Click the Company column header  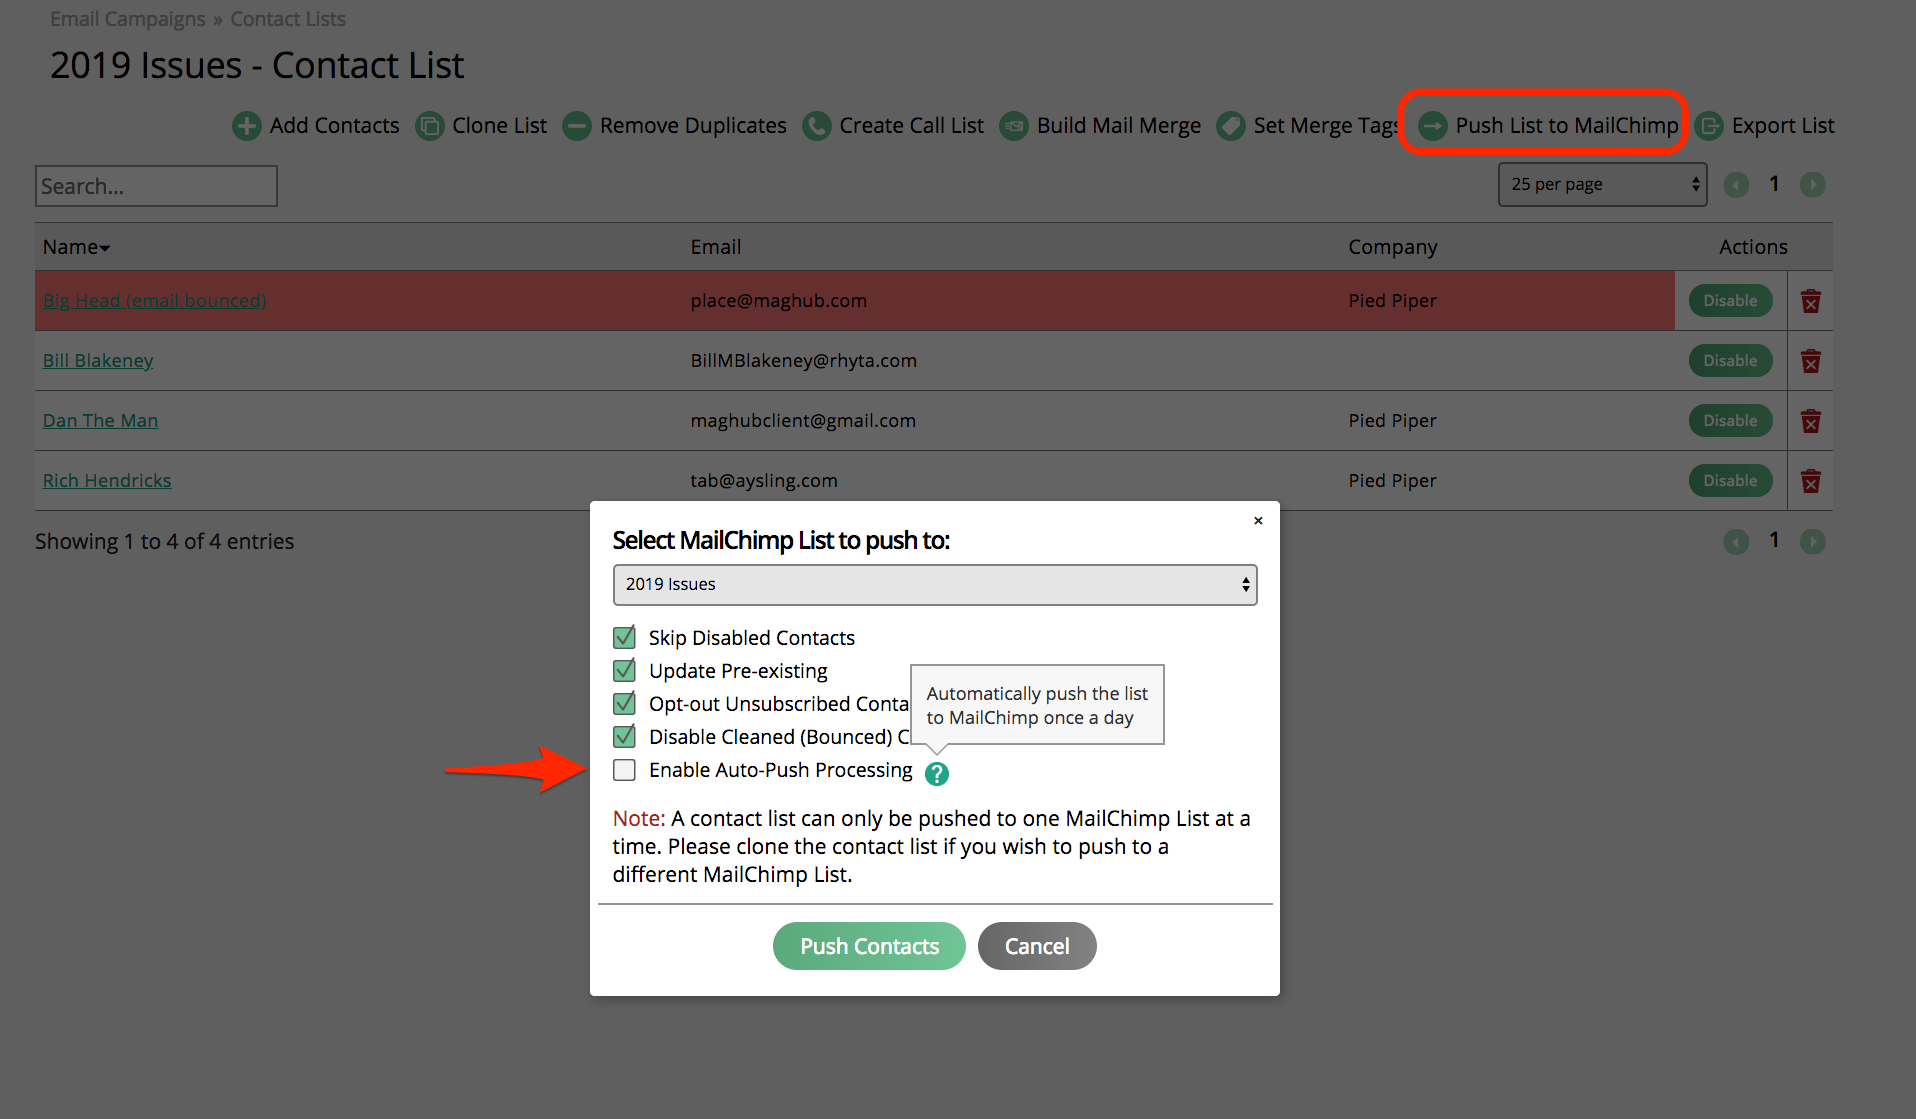pyautogui.click(x=1393, y=247)
